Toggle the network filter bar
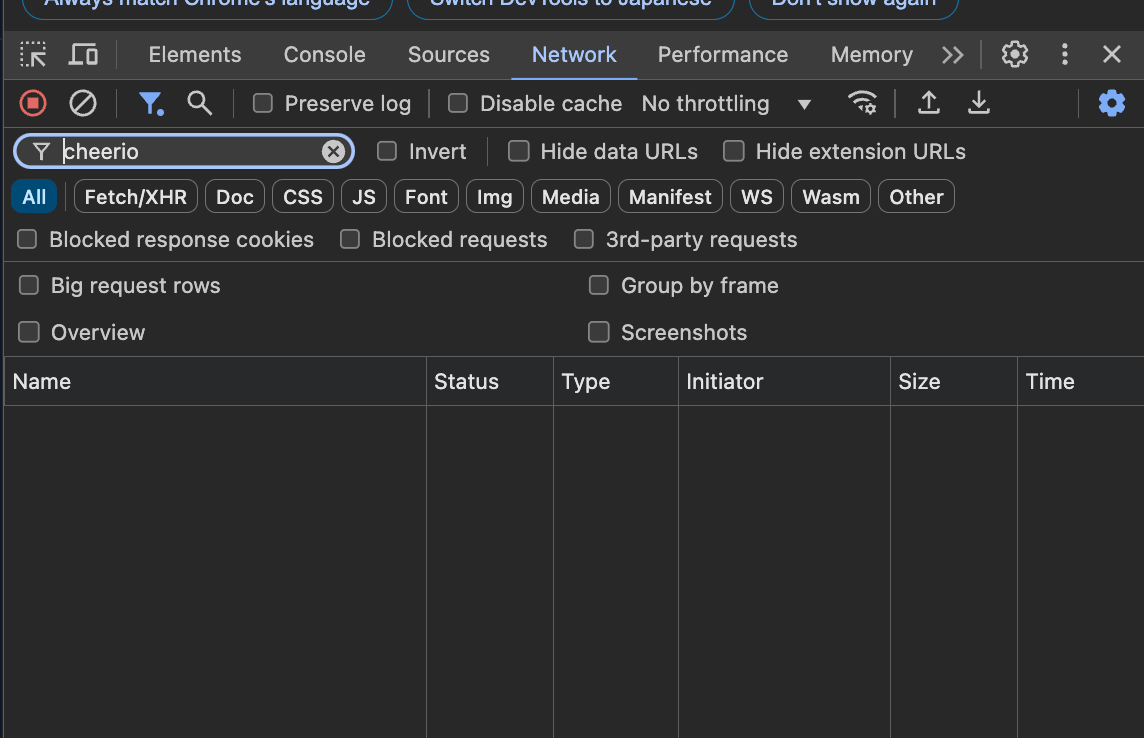Screen dimensions: 1144x738 150,103
